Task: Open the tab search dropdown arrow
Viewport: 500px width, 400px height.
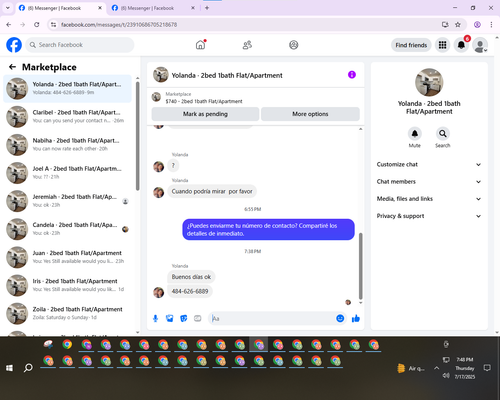Action: pos(7,8)
